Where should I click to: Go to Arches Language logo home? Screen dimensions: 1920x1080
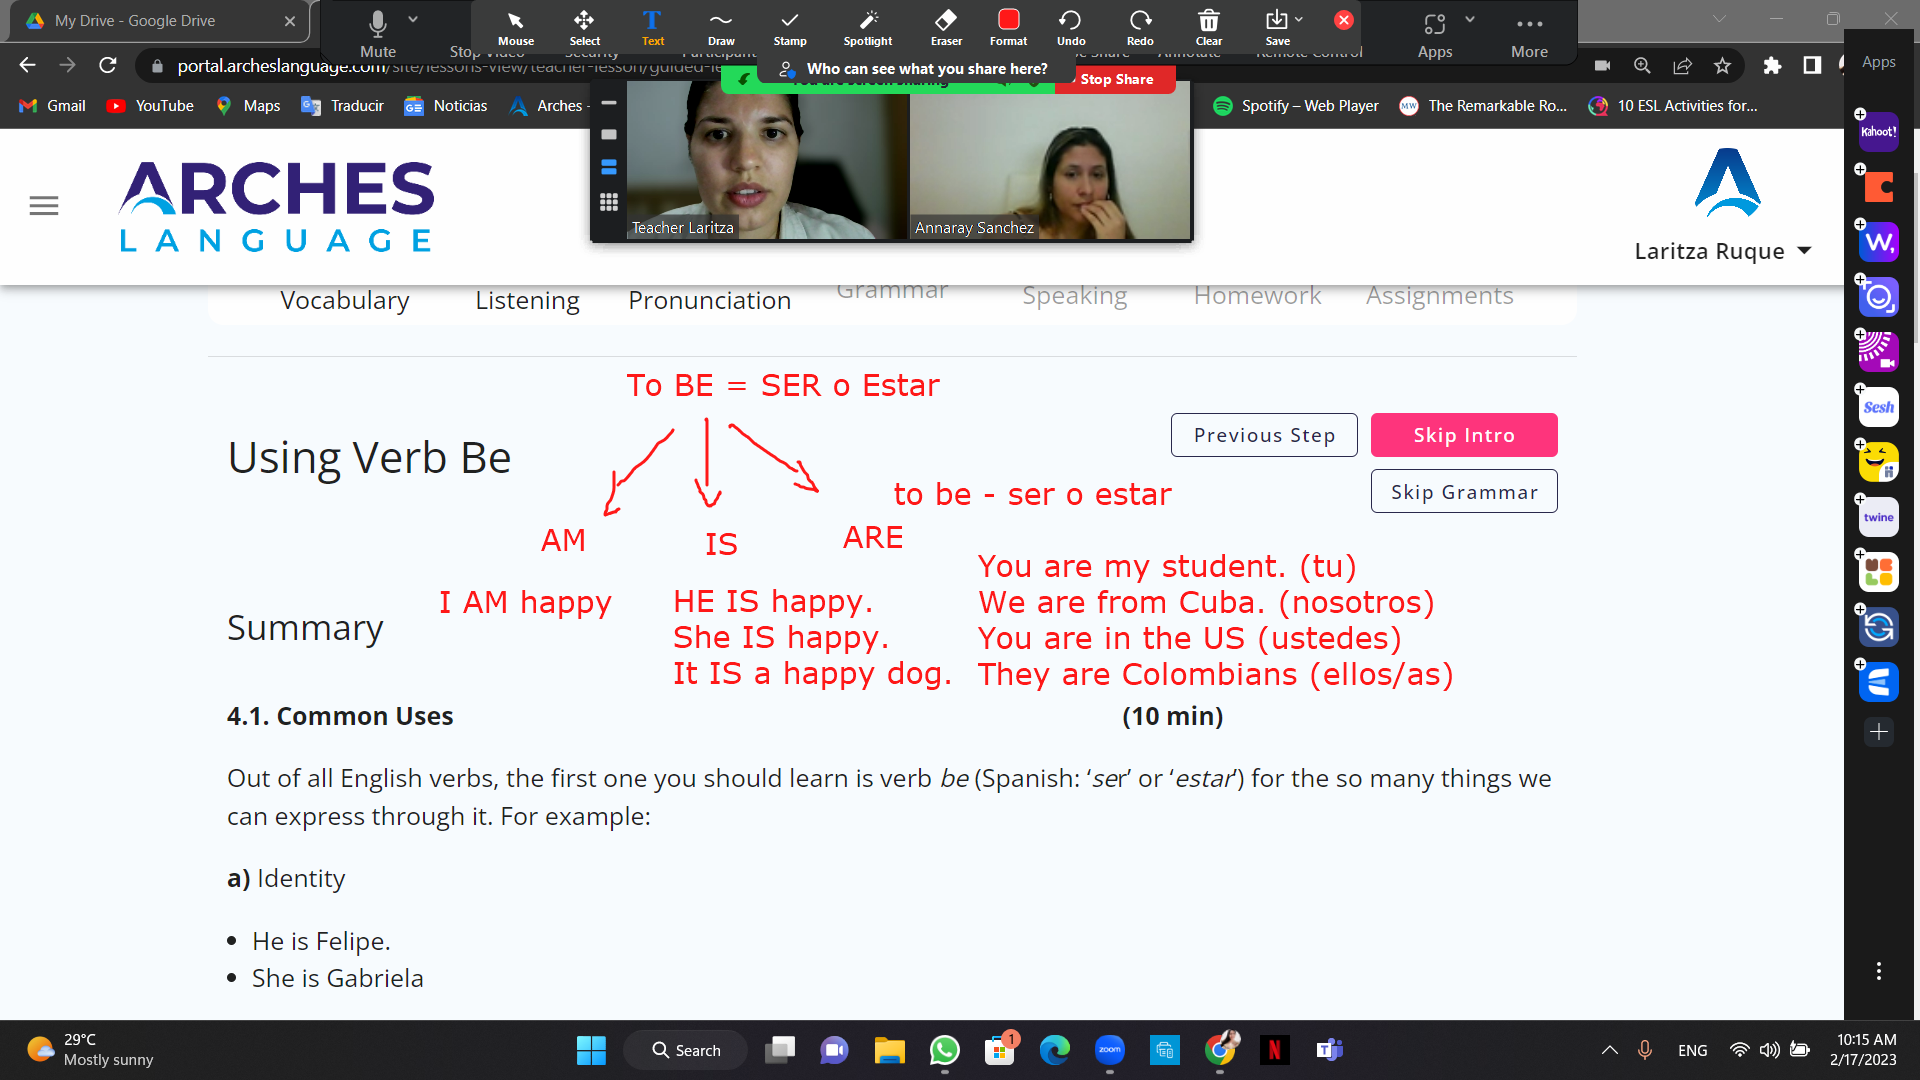(276, 206)
